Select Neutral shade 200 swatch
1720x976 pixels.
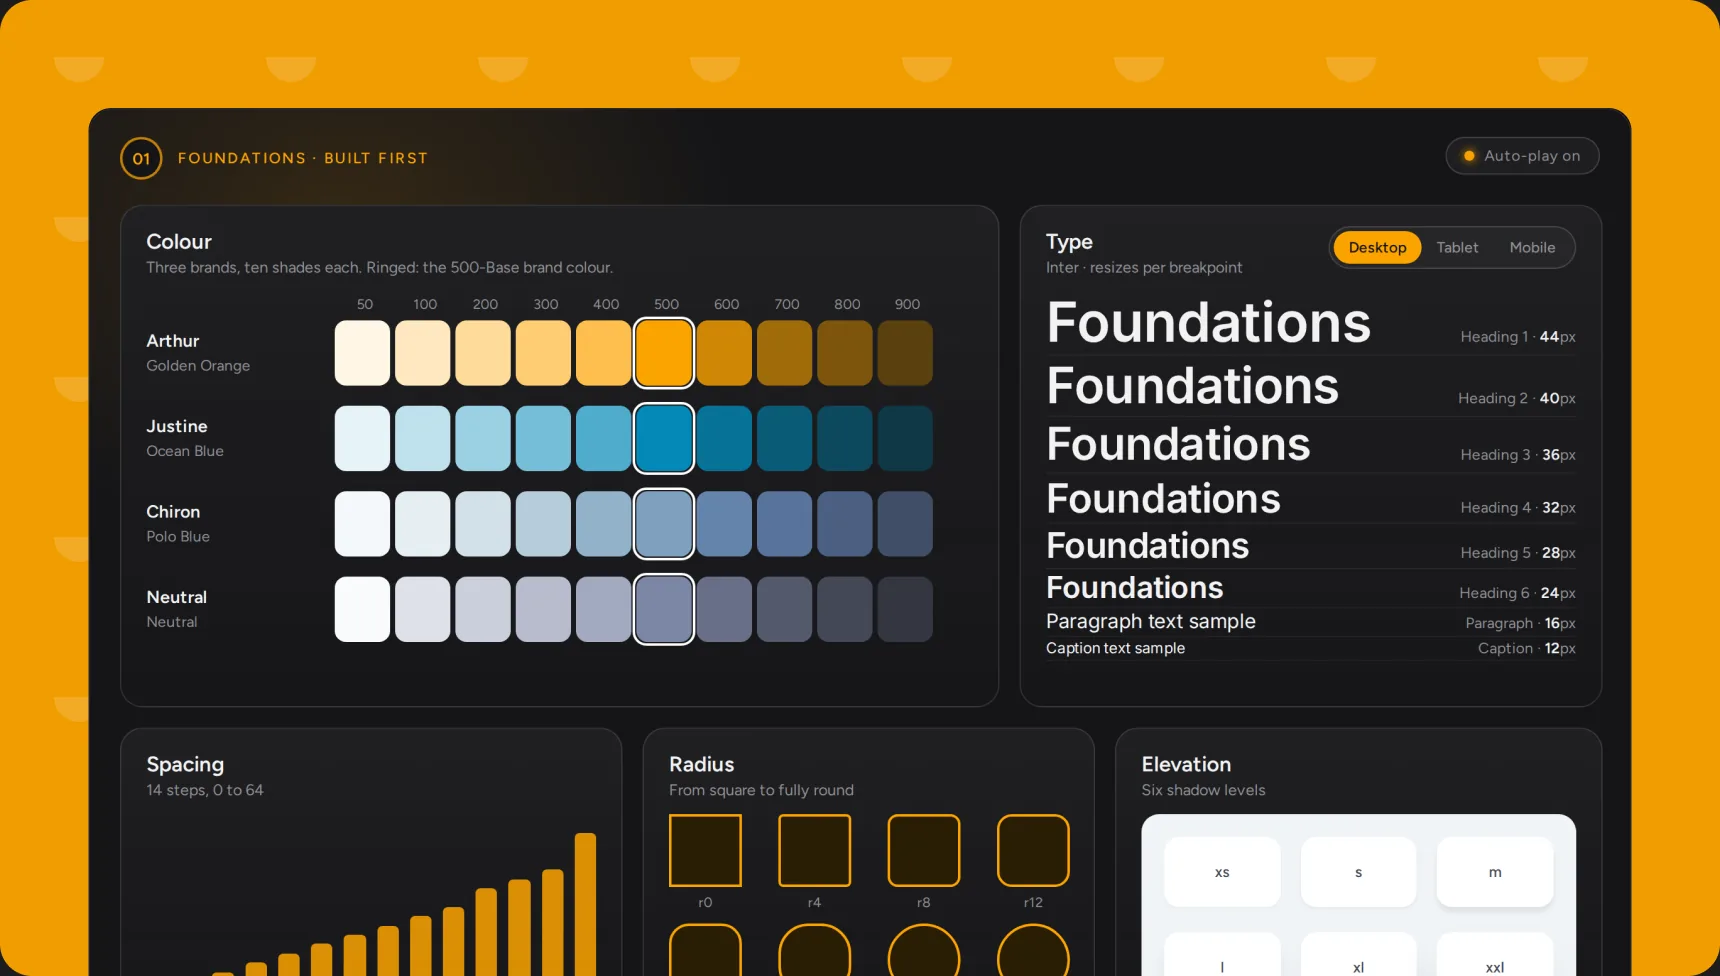coord(483,609)
